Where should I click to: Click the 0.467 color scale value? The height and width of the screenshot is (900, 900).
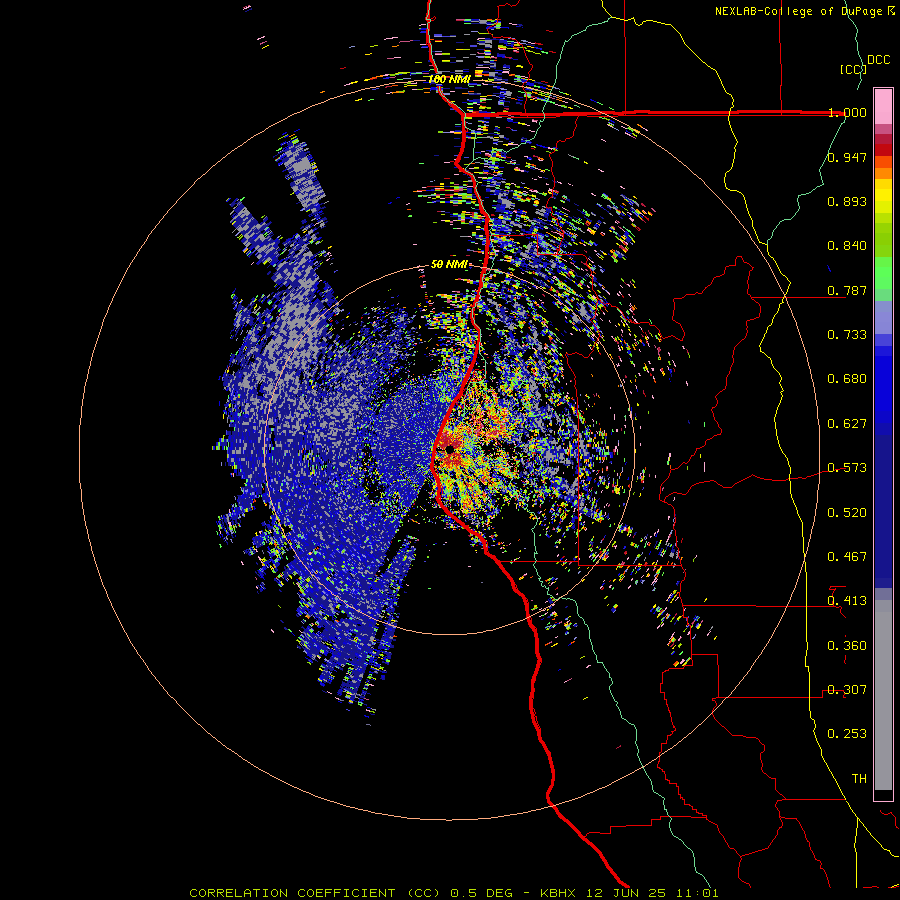[847, 557]
